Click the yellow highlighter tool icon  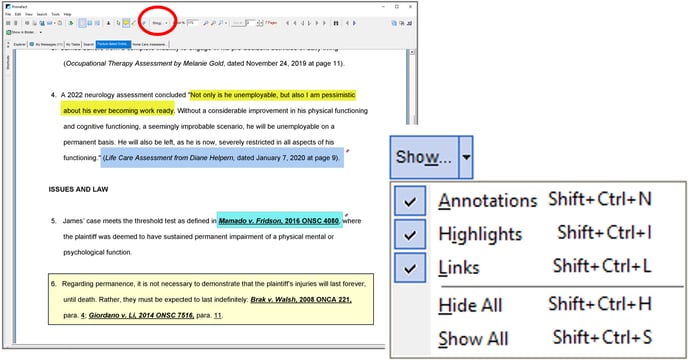(126, 22)
